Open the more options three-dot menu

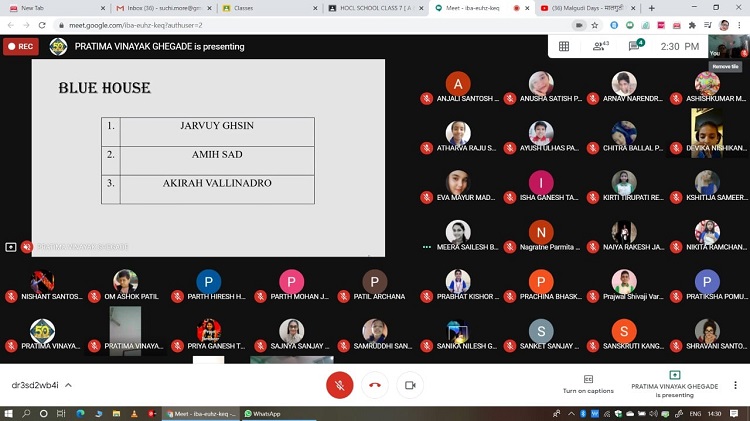[733, 384]
